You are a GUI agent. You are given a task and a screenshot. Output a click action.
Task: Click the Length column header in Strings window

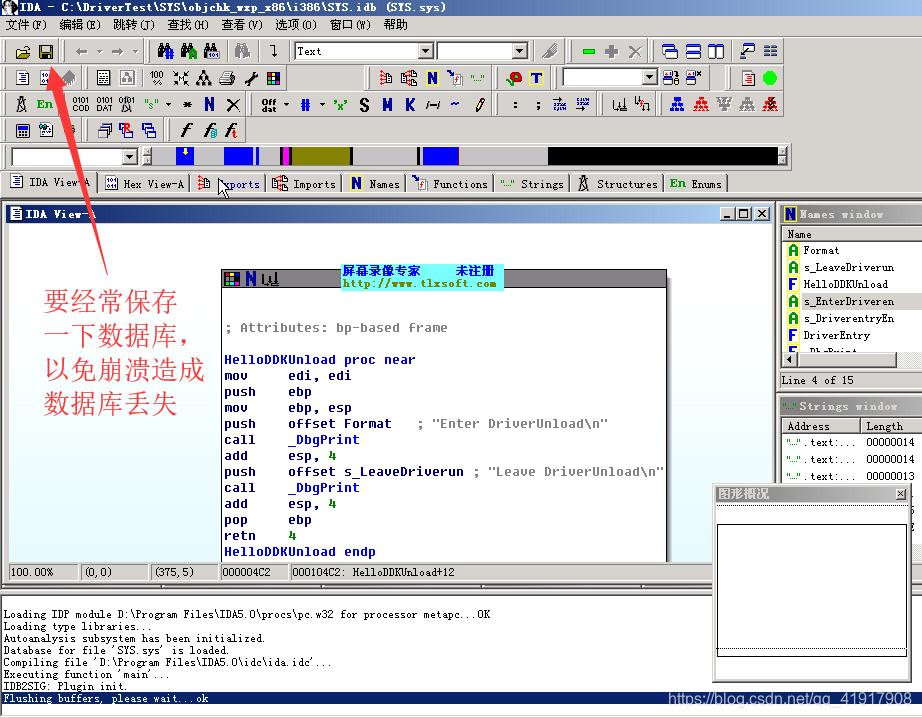(x=891, y=426)
